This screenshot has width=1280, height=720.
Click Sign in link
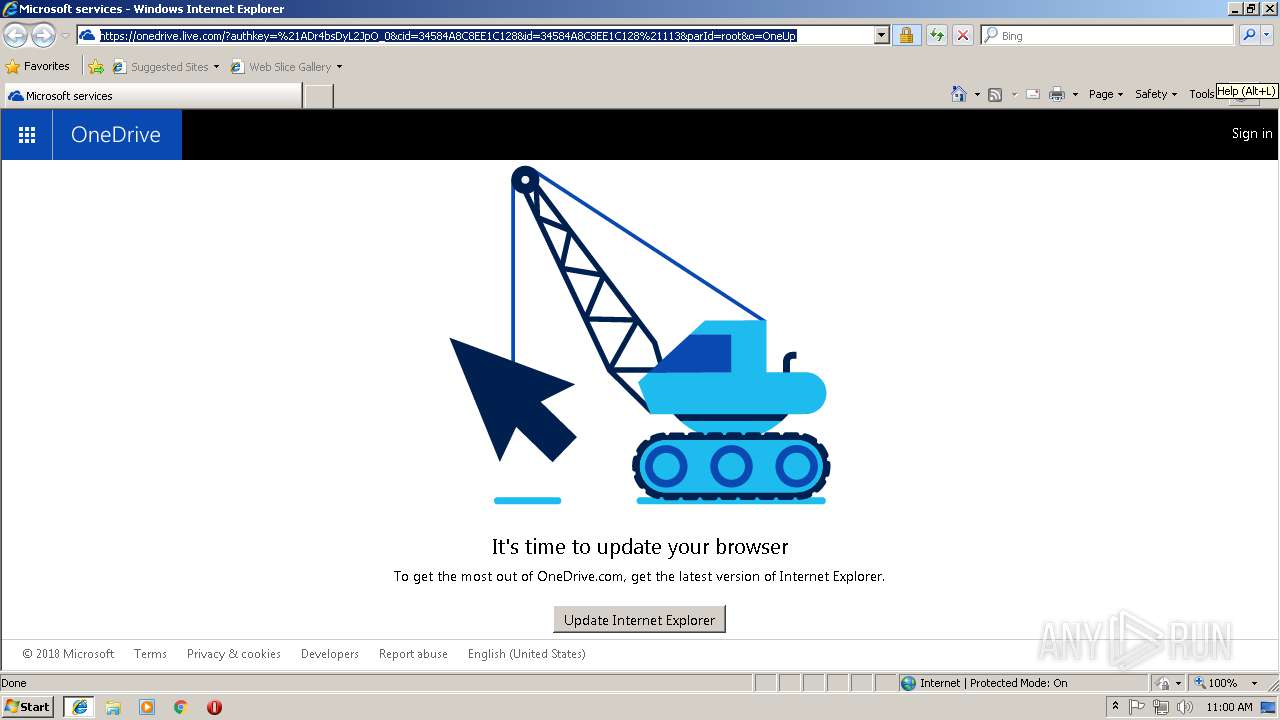[1252, 134]
